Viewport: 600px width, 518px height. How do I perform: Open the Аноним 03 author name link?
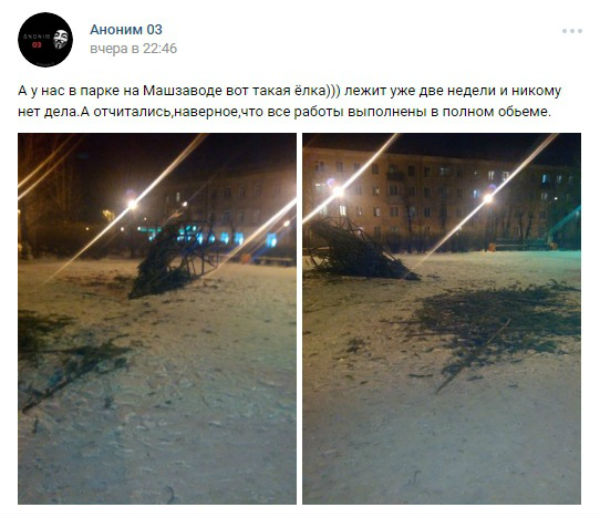[x=126, y=29]
